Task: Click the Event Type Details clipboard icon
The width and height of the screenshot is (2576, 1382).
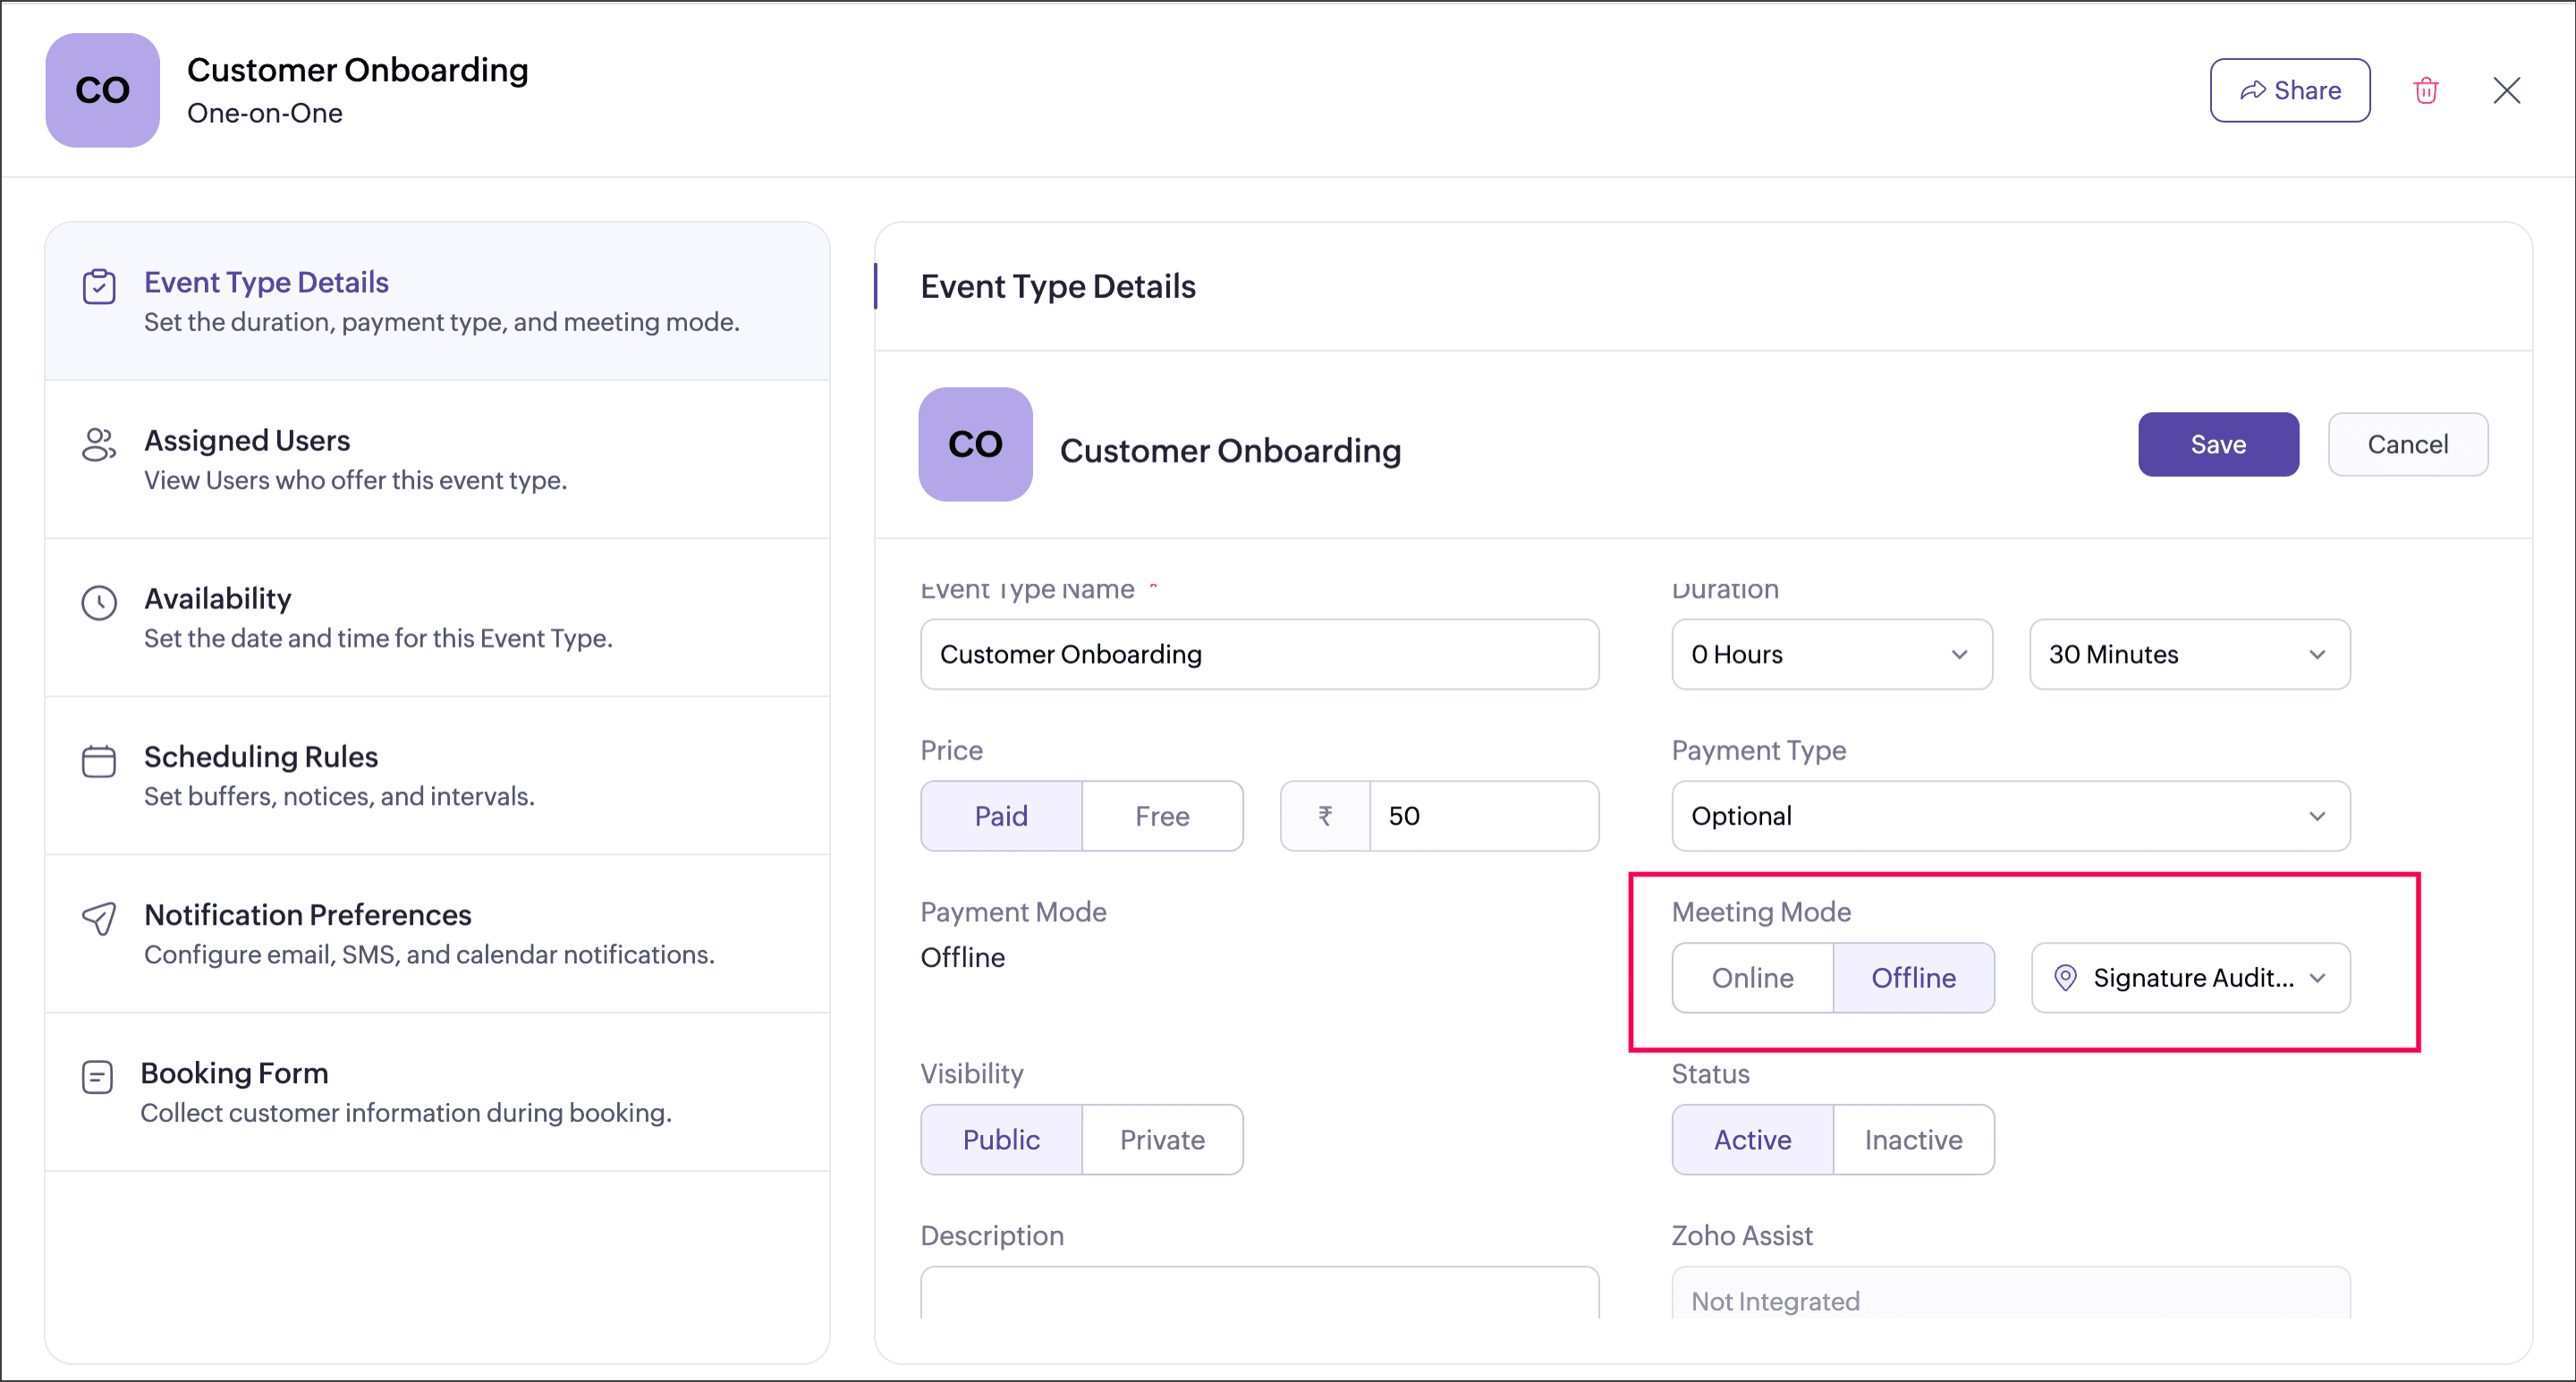Action: point(99,286)
